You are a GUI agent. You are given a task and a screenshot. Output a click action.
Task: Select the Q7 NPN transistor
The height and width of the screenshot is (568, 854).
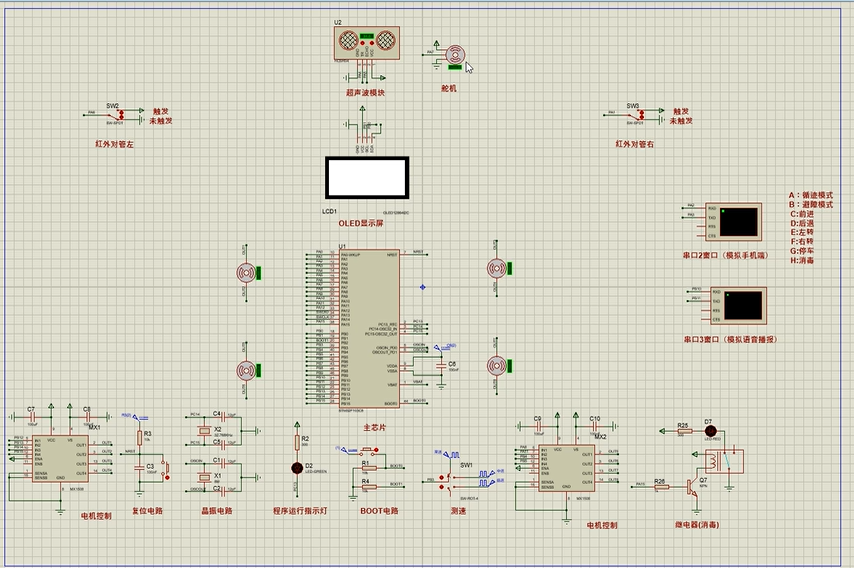691,486
